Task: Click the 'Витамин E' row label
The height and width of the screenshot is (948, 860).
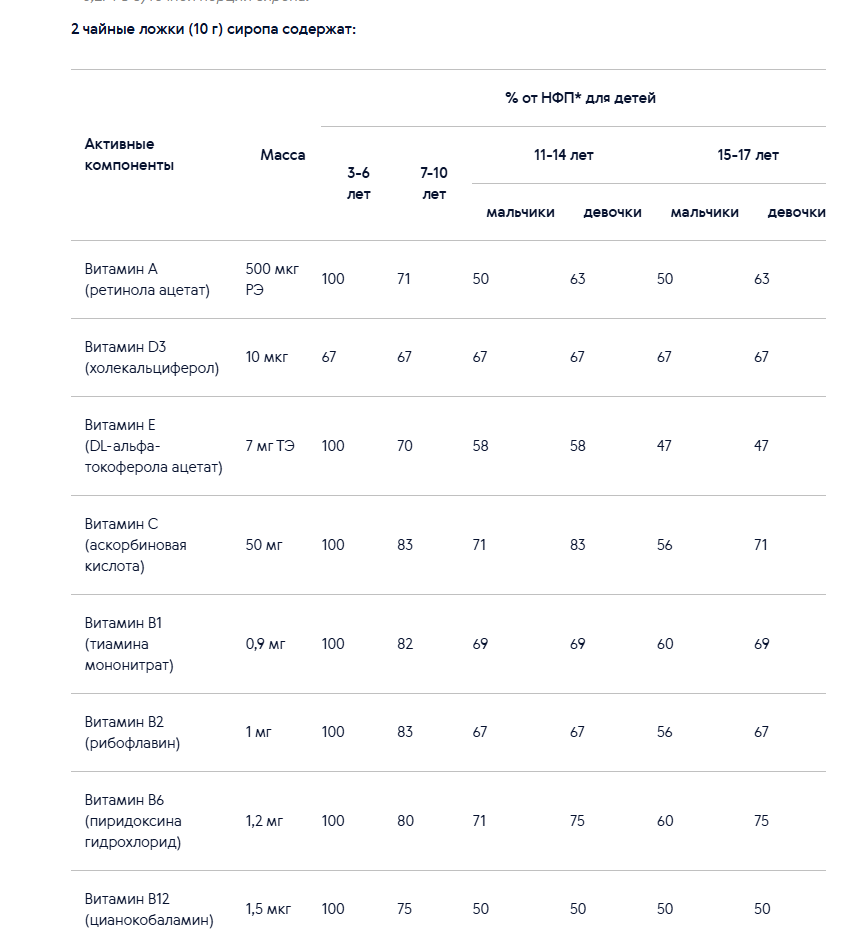Action: 154,446
